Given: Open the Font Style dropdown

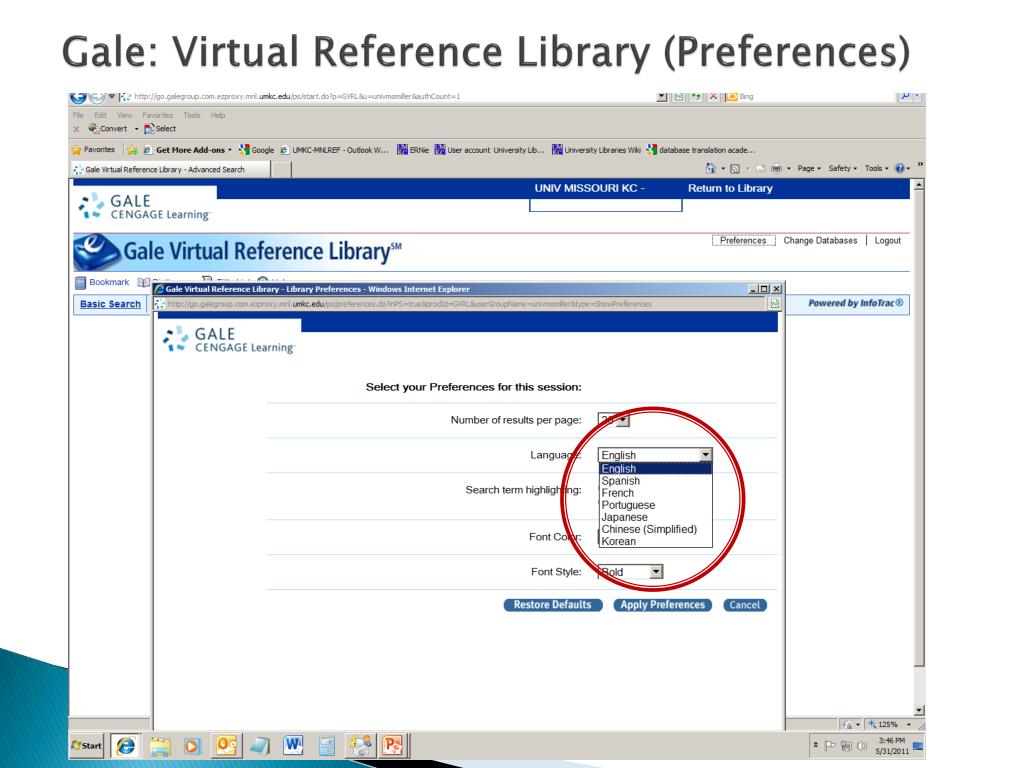Looking at the screenshot, I should click(631, 571).
